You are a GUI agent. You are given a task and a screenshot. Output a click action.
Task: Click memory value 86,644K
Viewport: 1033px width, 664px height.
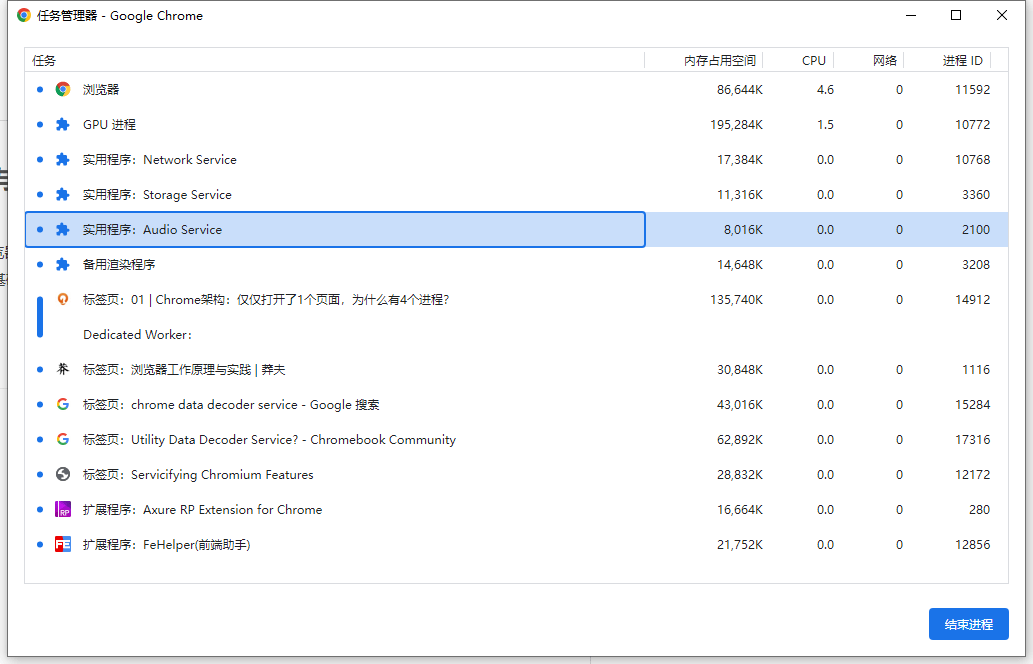(739, 90)
